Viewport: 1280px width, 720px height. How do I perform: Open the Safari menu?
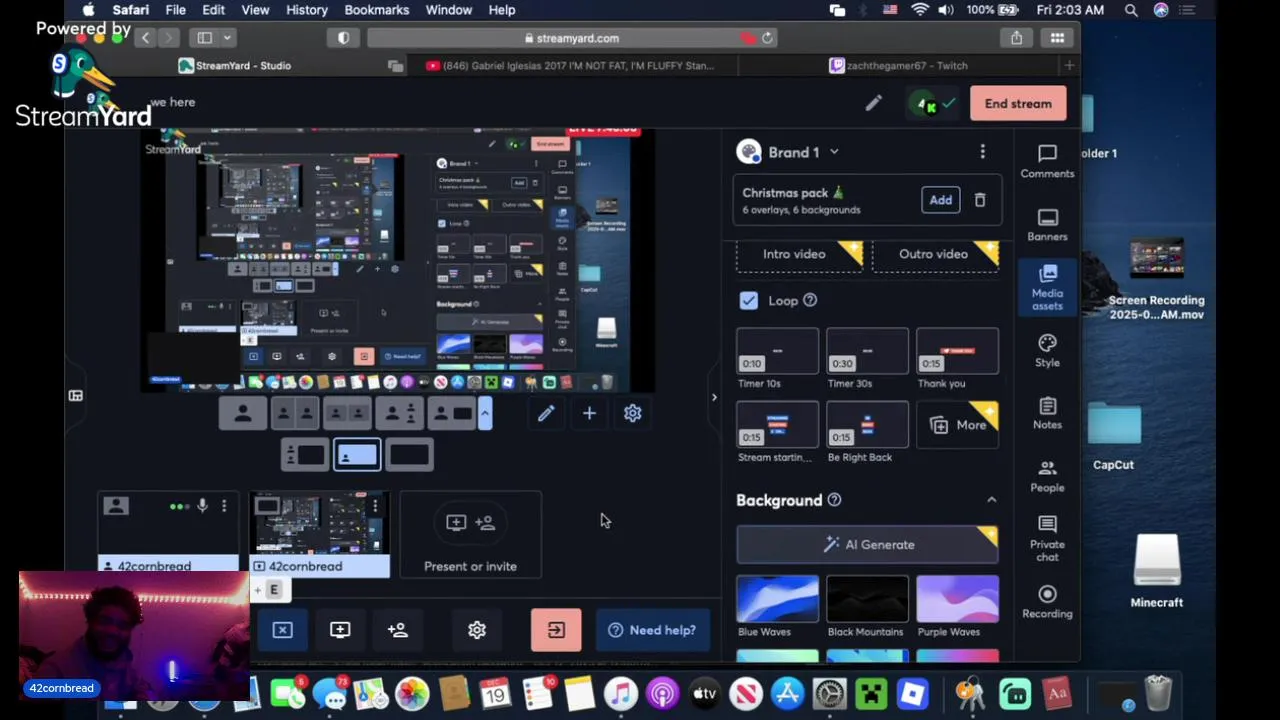[x=131, y=10]
